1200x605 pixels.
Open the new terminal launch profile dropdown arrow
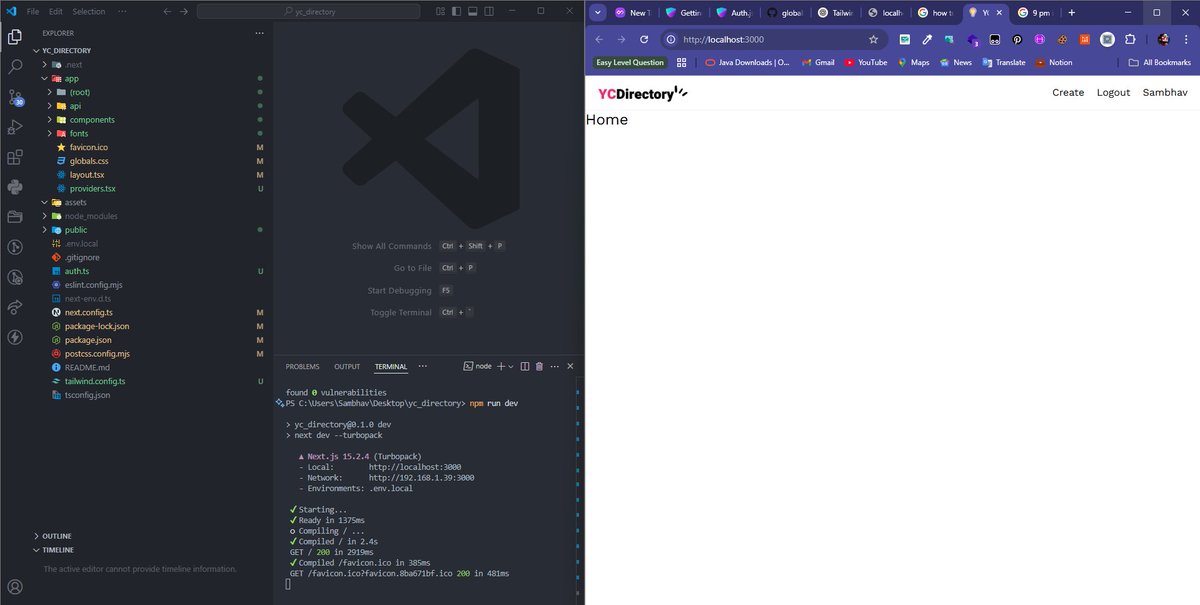coord(511,367)
